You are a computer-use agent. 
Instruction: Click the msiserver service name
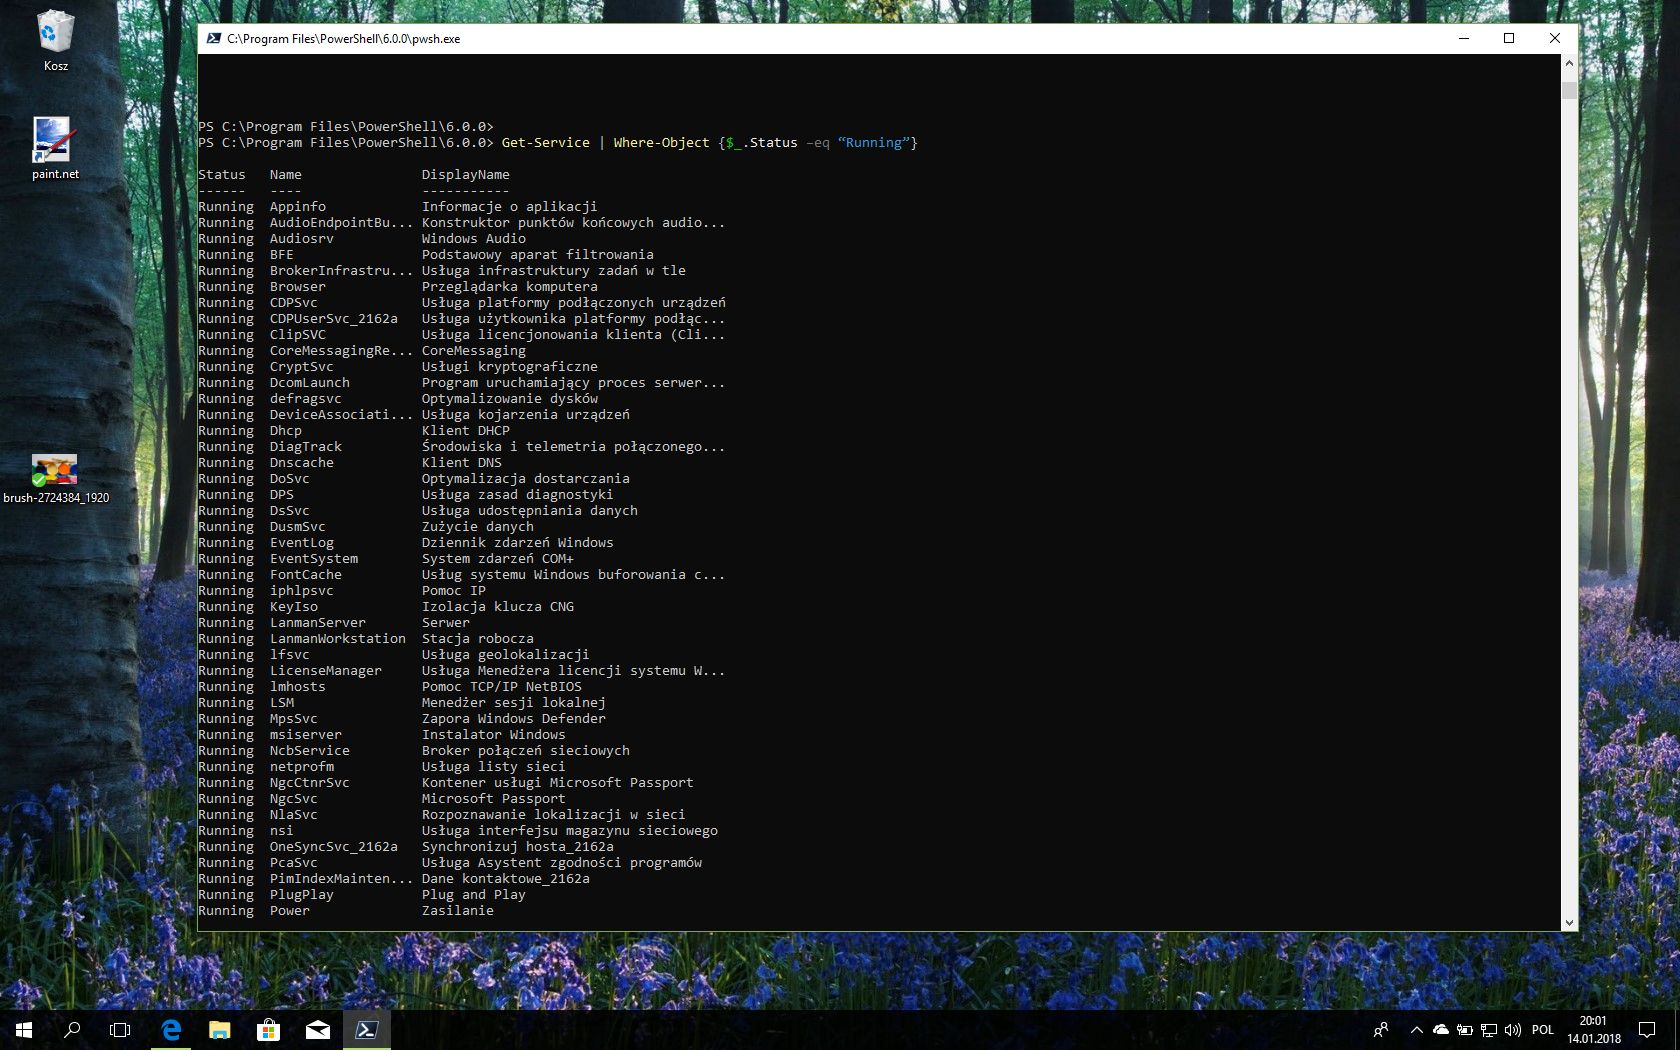[x=306, y=735]
